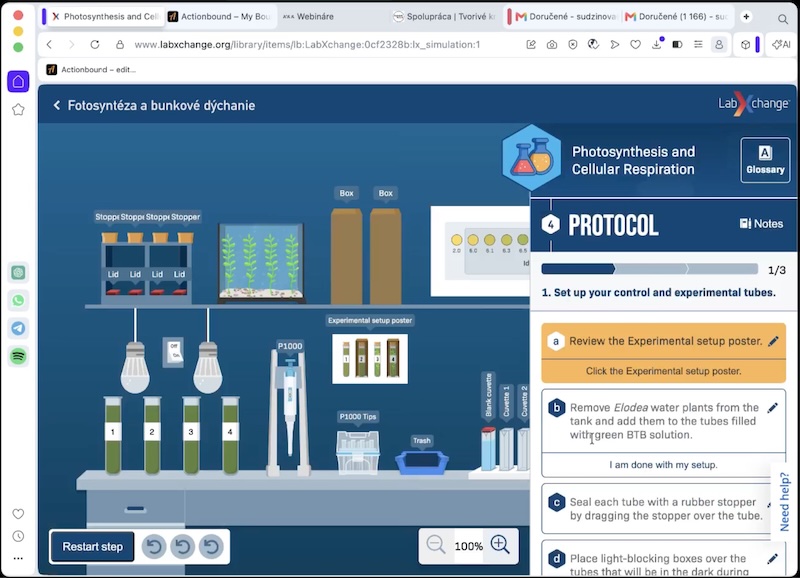Open a new browser tab with plus
Image resolution: width=800 pixels, height=578 pixels.
click(x=746, y=16)
